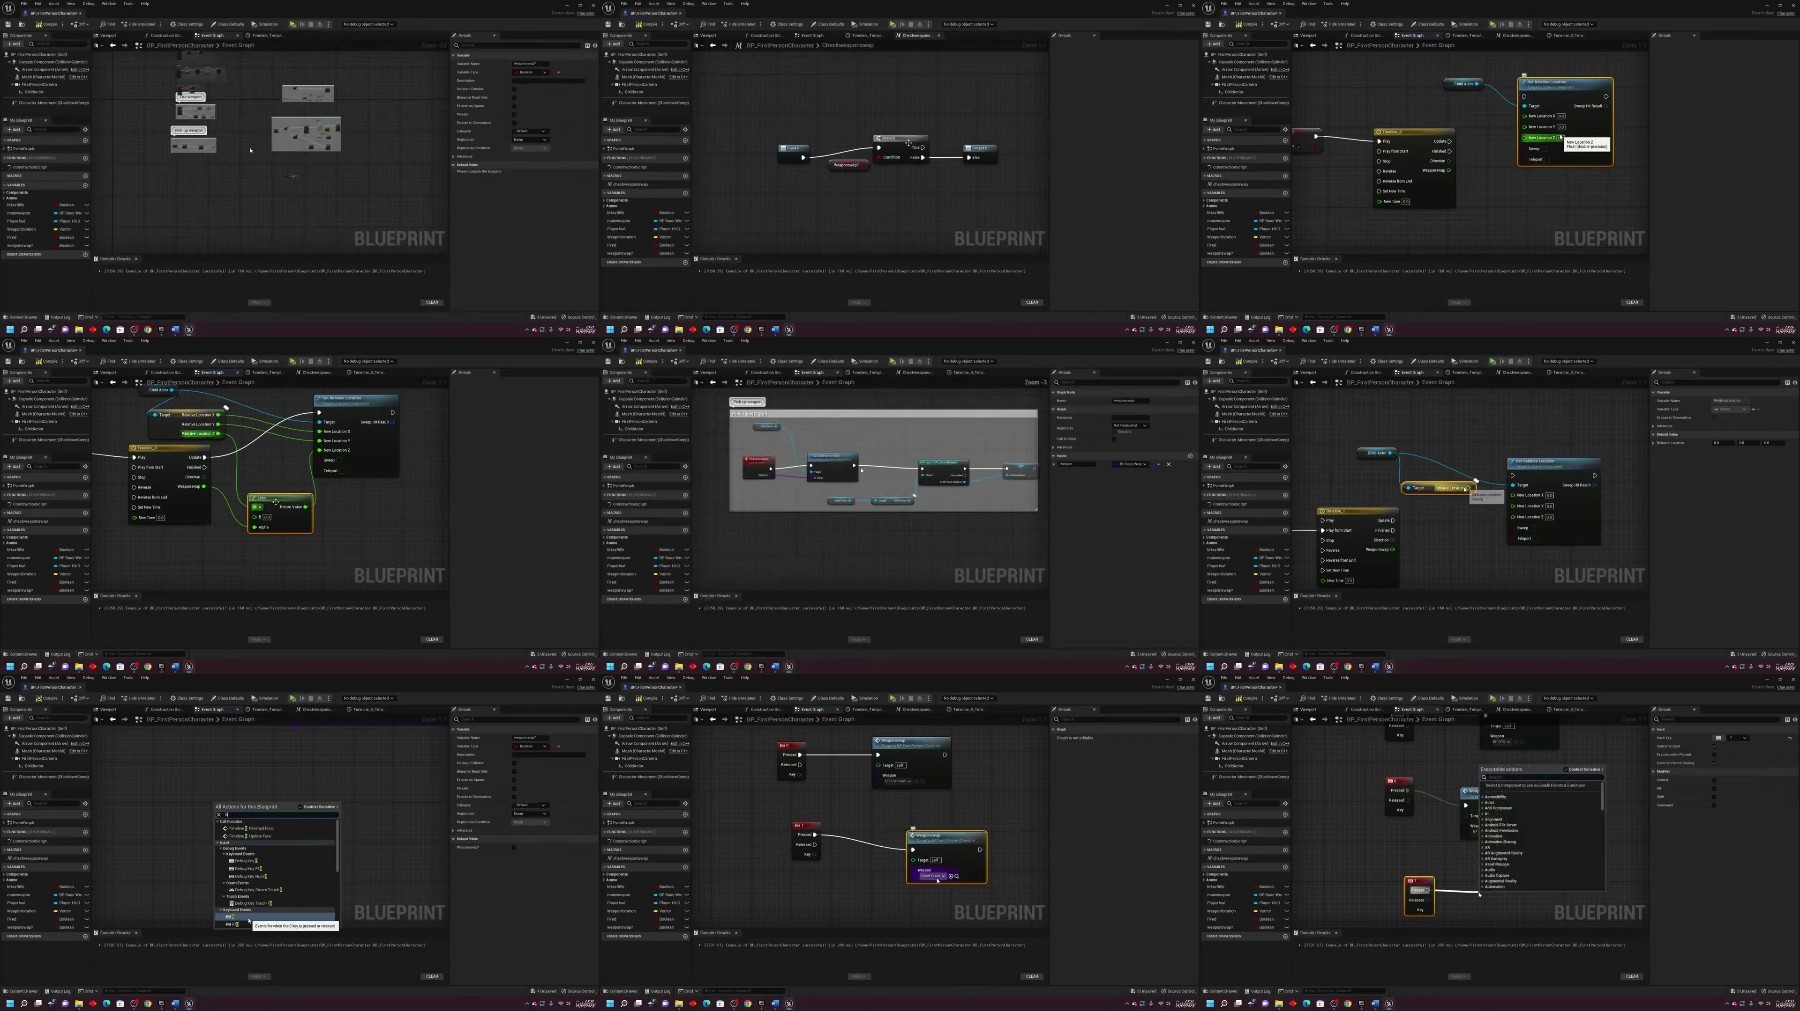Expand Audio Capture category in Executable actions
This screenshot has width=1800, height=1011.
(1499, 875)
